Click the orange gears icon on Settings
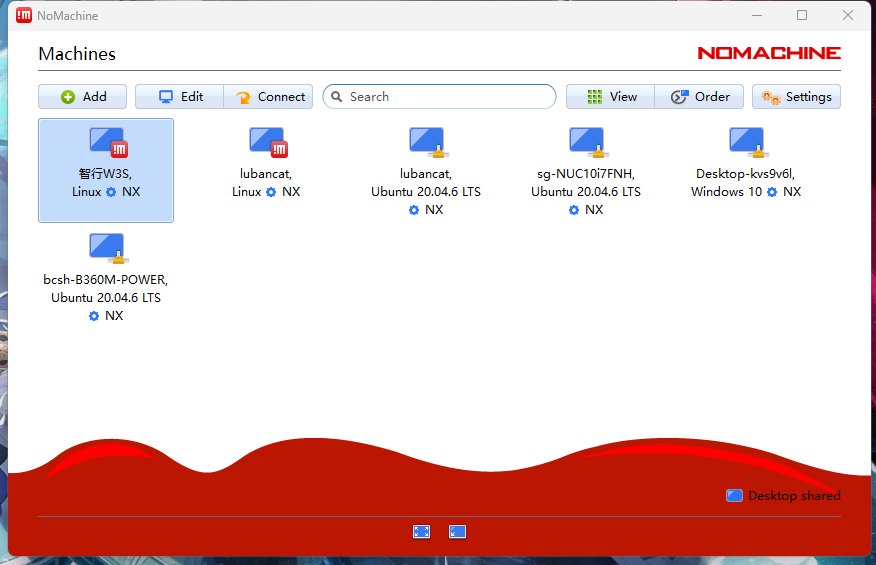This screenshot has height=565, width=876. [772, 97]
